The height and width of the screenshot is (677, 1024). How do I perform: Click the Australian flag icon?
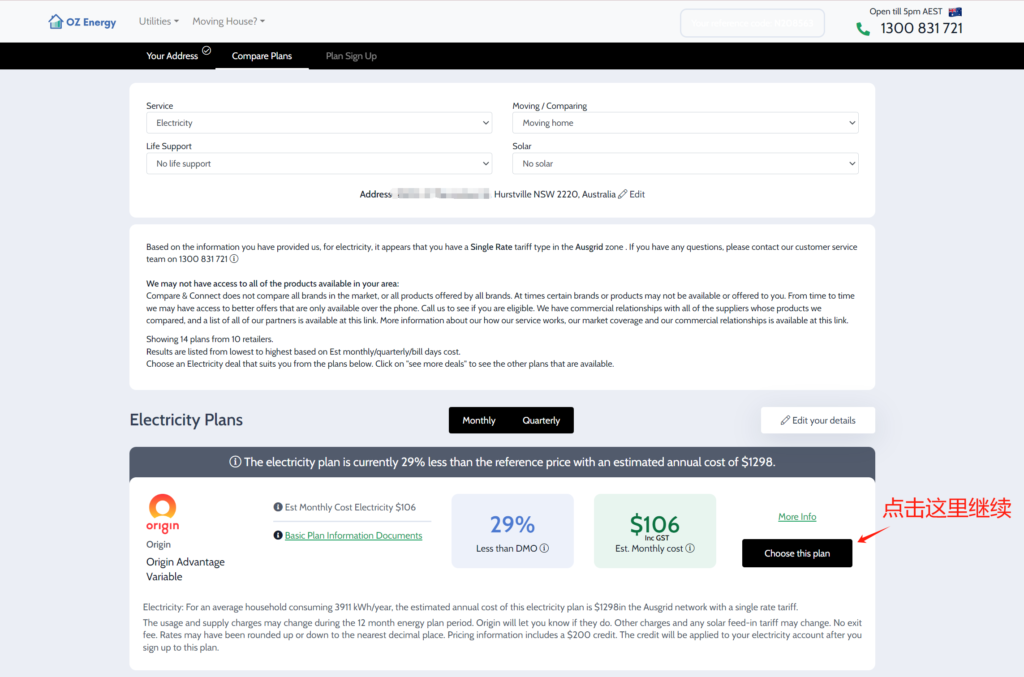pos(955,11)
